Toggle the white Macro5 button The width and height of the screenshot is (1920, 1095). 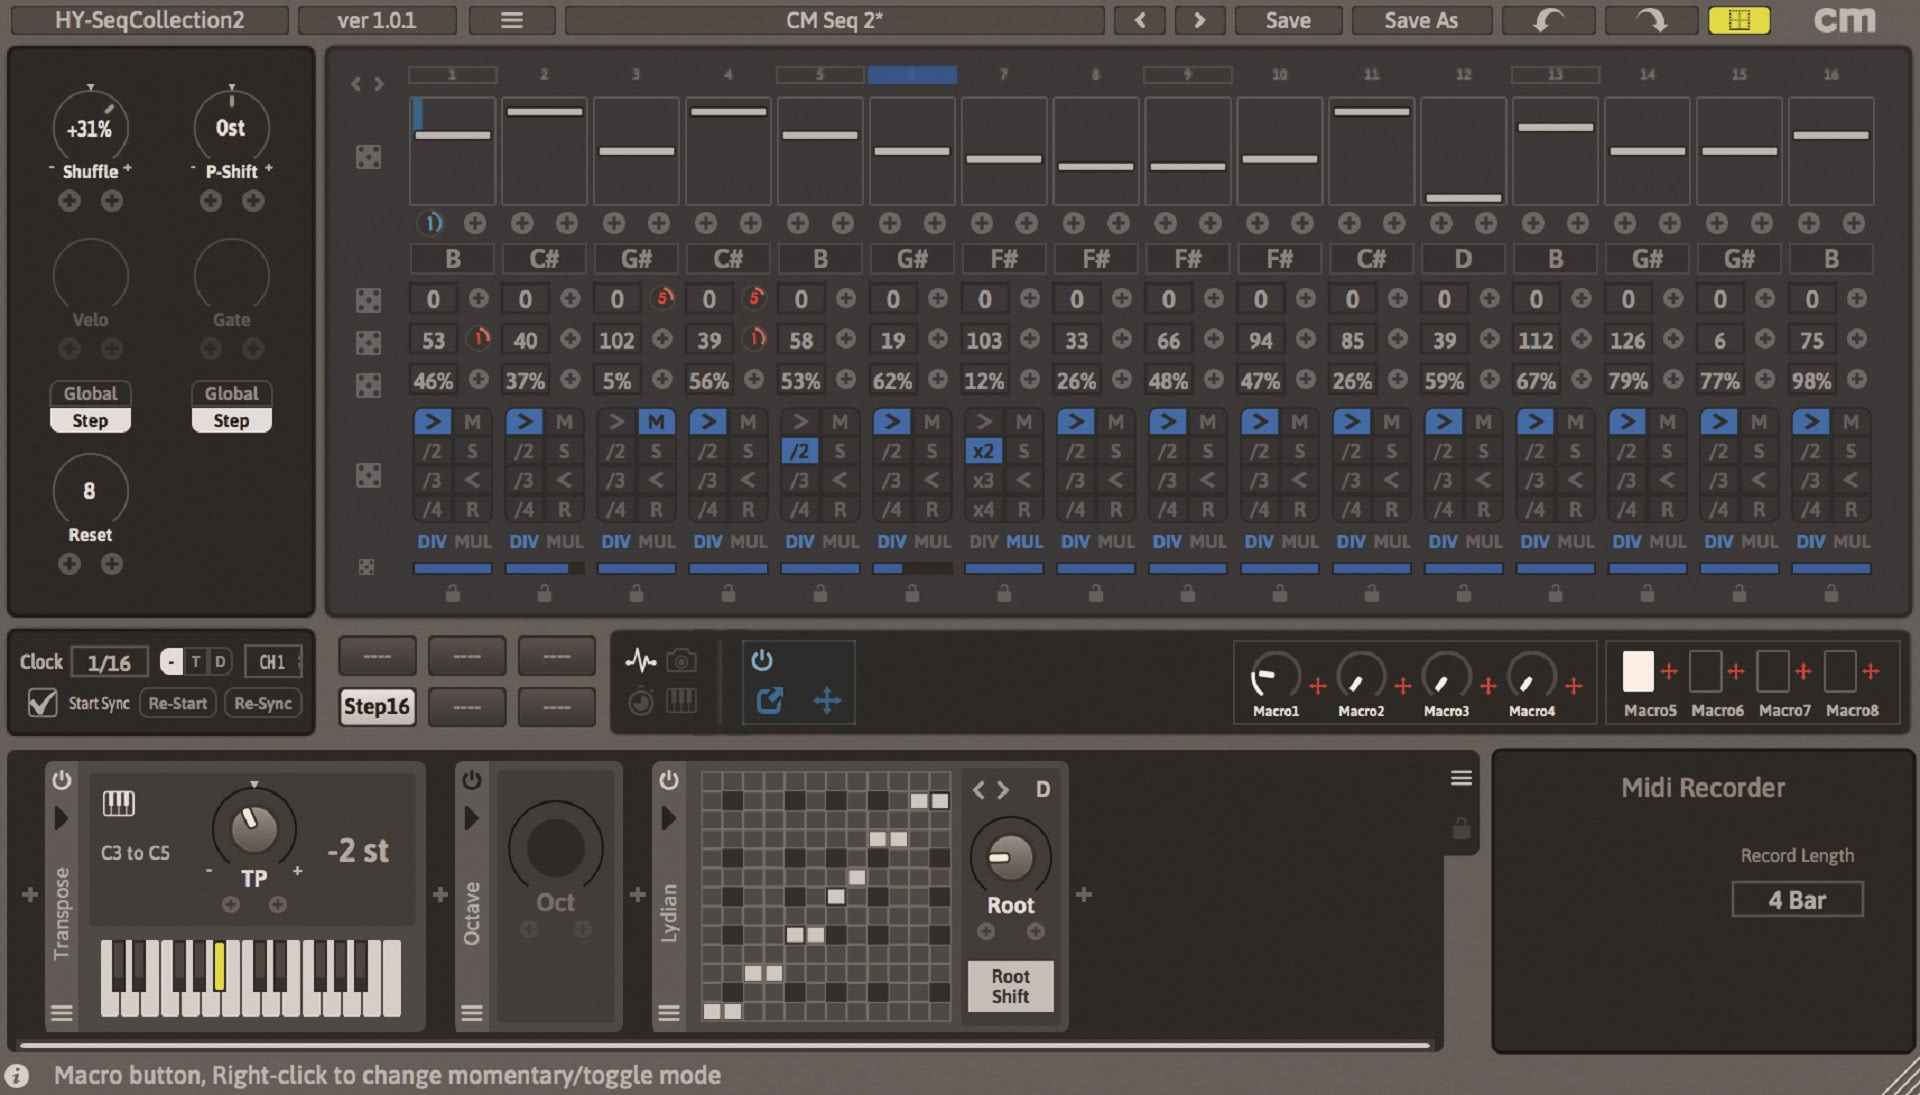coord(1638,671)
